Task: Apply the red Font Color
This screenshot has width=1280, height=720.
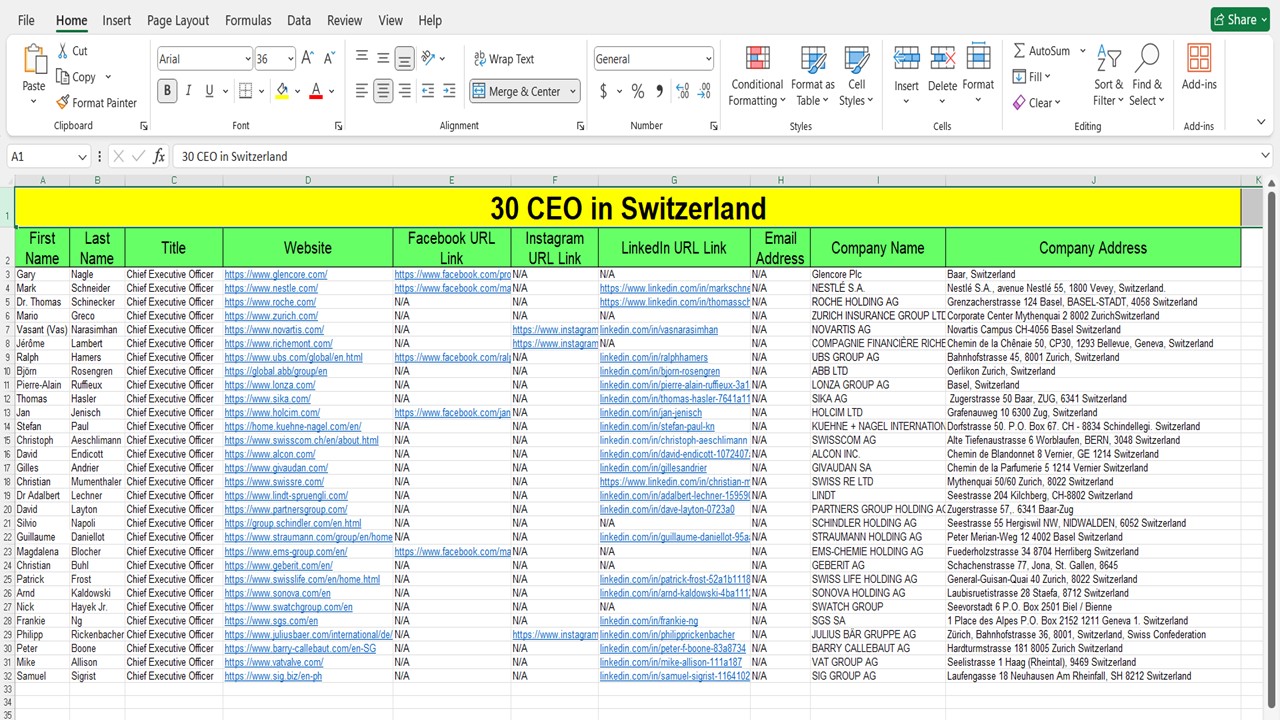Action: [316, 91]
